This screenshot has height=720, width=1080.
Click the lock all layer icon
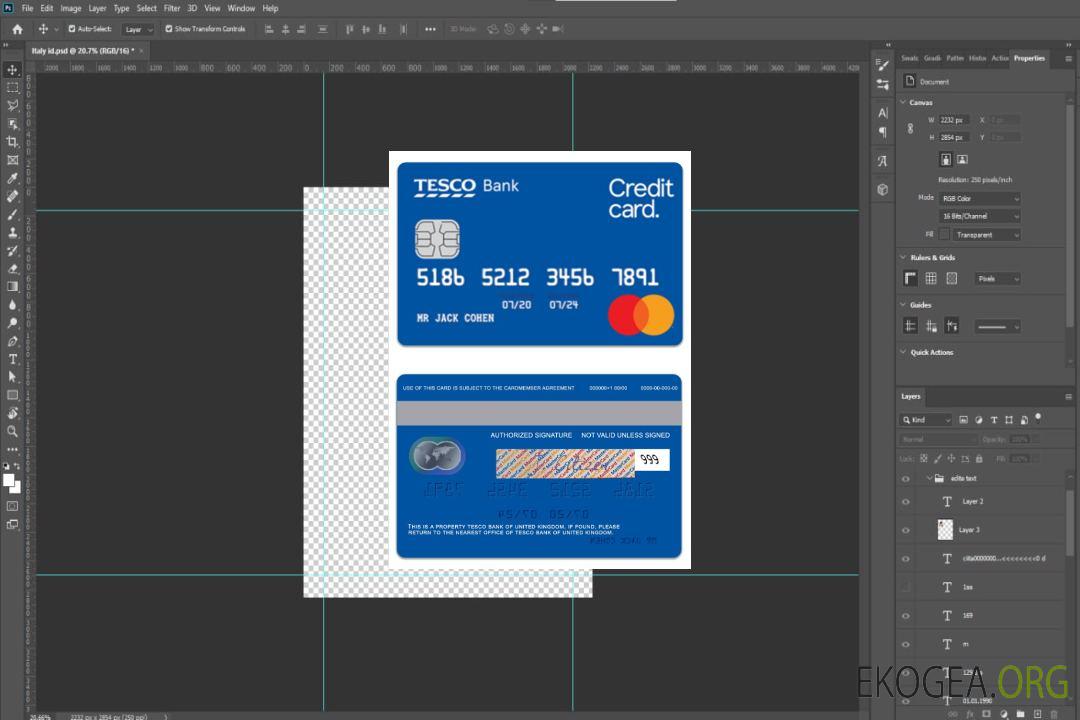click(x=979, y=459)
